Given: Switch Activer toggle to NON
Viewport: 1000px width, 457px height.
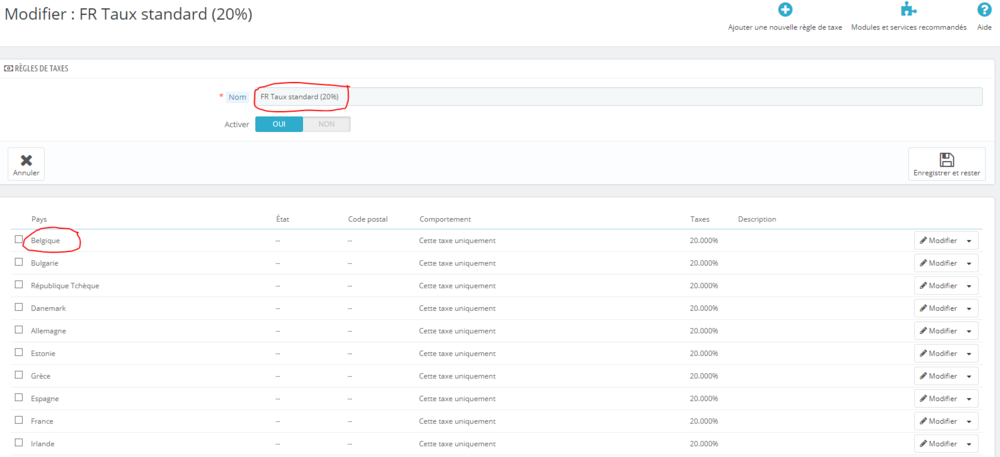Looking at the screenshot, I should point(327,124).
